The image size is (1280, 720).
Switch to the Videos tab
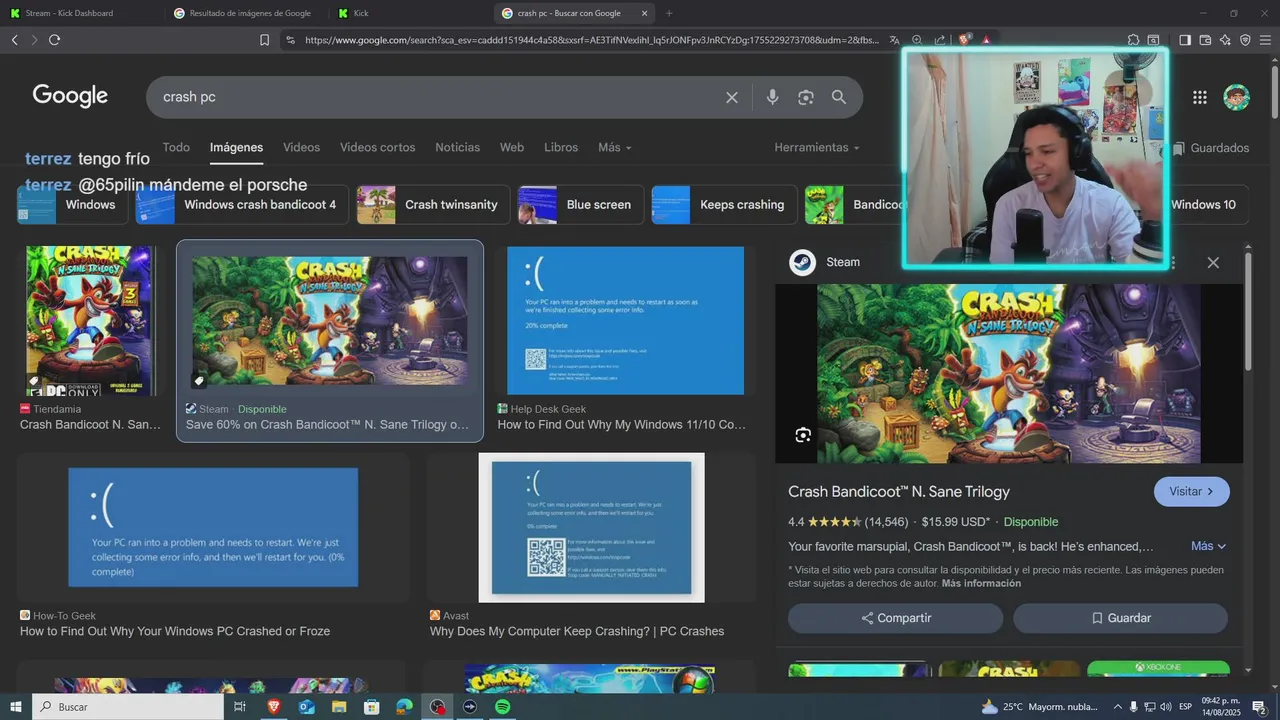(301, 147)
